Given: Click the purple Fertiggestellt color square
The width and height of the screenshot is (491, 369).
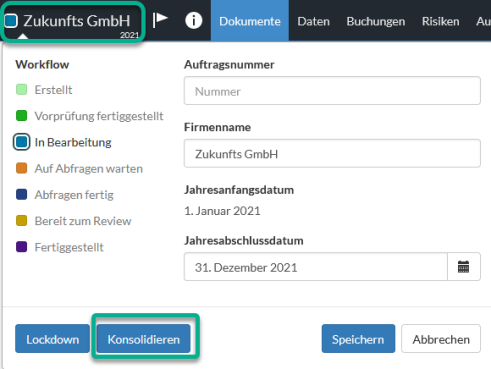Looking at the screenshot, I should point(22,247).
